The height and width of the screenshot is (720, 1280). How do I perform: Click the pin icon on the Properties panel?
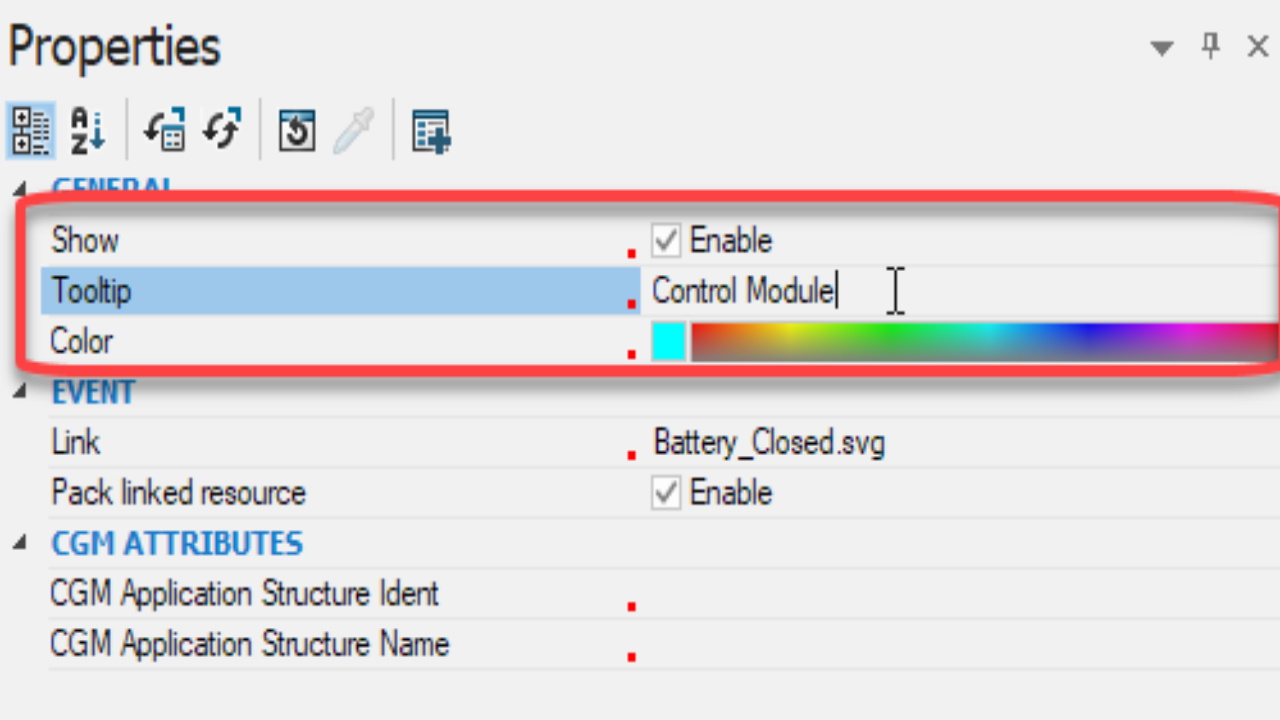click(1210, 46)
